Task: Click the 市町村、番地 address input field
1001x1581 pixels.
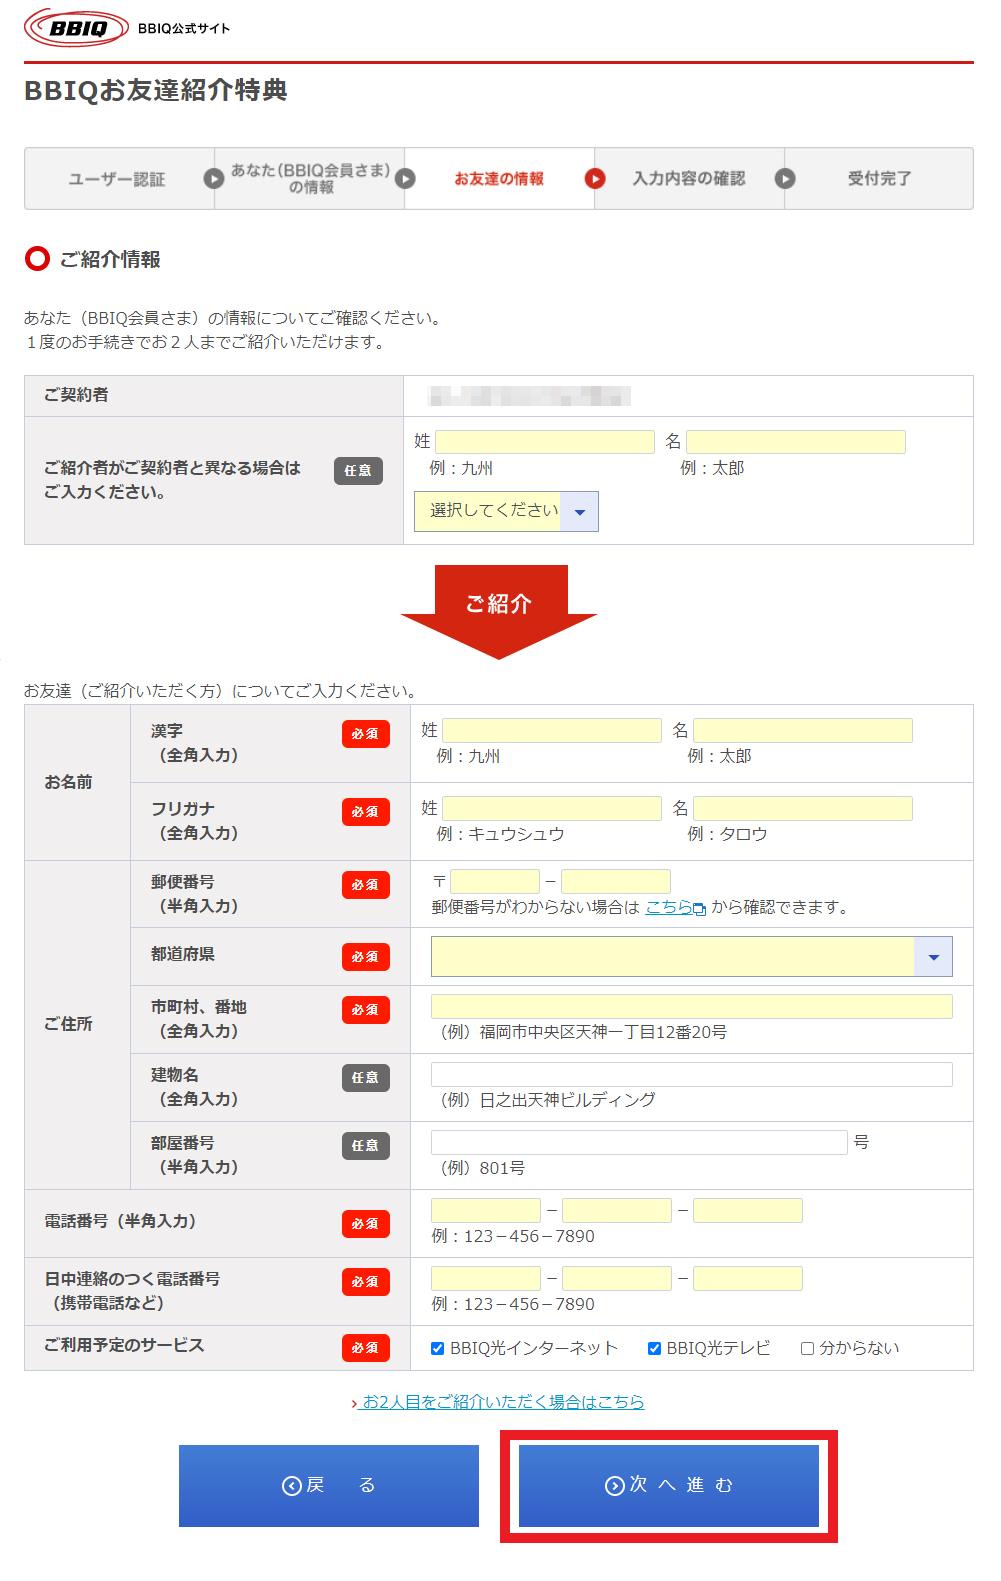Action: pyautogui.click(x=691, y=1007)
